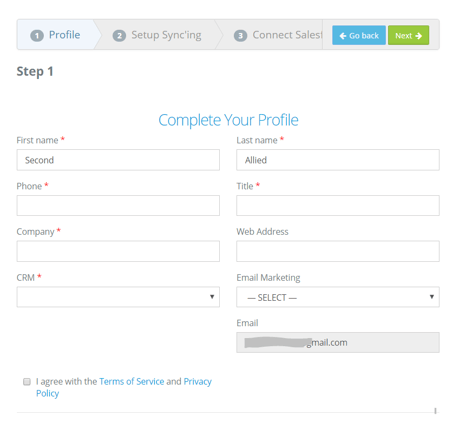Go to the Setup Sync'ing step
This screenshot has width=466, height=423.
[157, 35]
